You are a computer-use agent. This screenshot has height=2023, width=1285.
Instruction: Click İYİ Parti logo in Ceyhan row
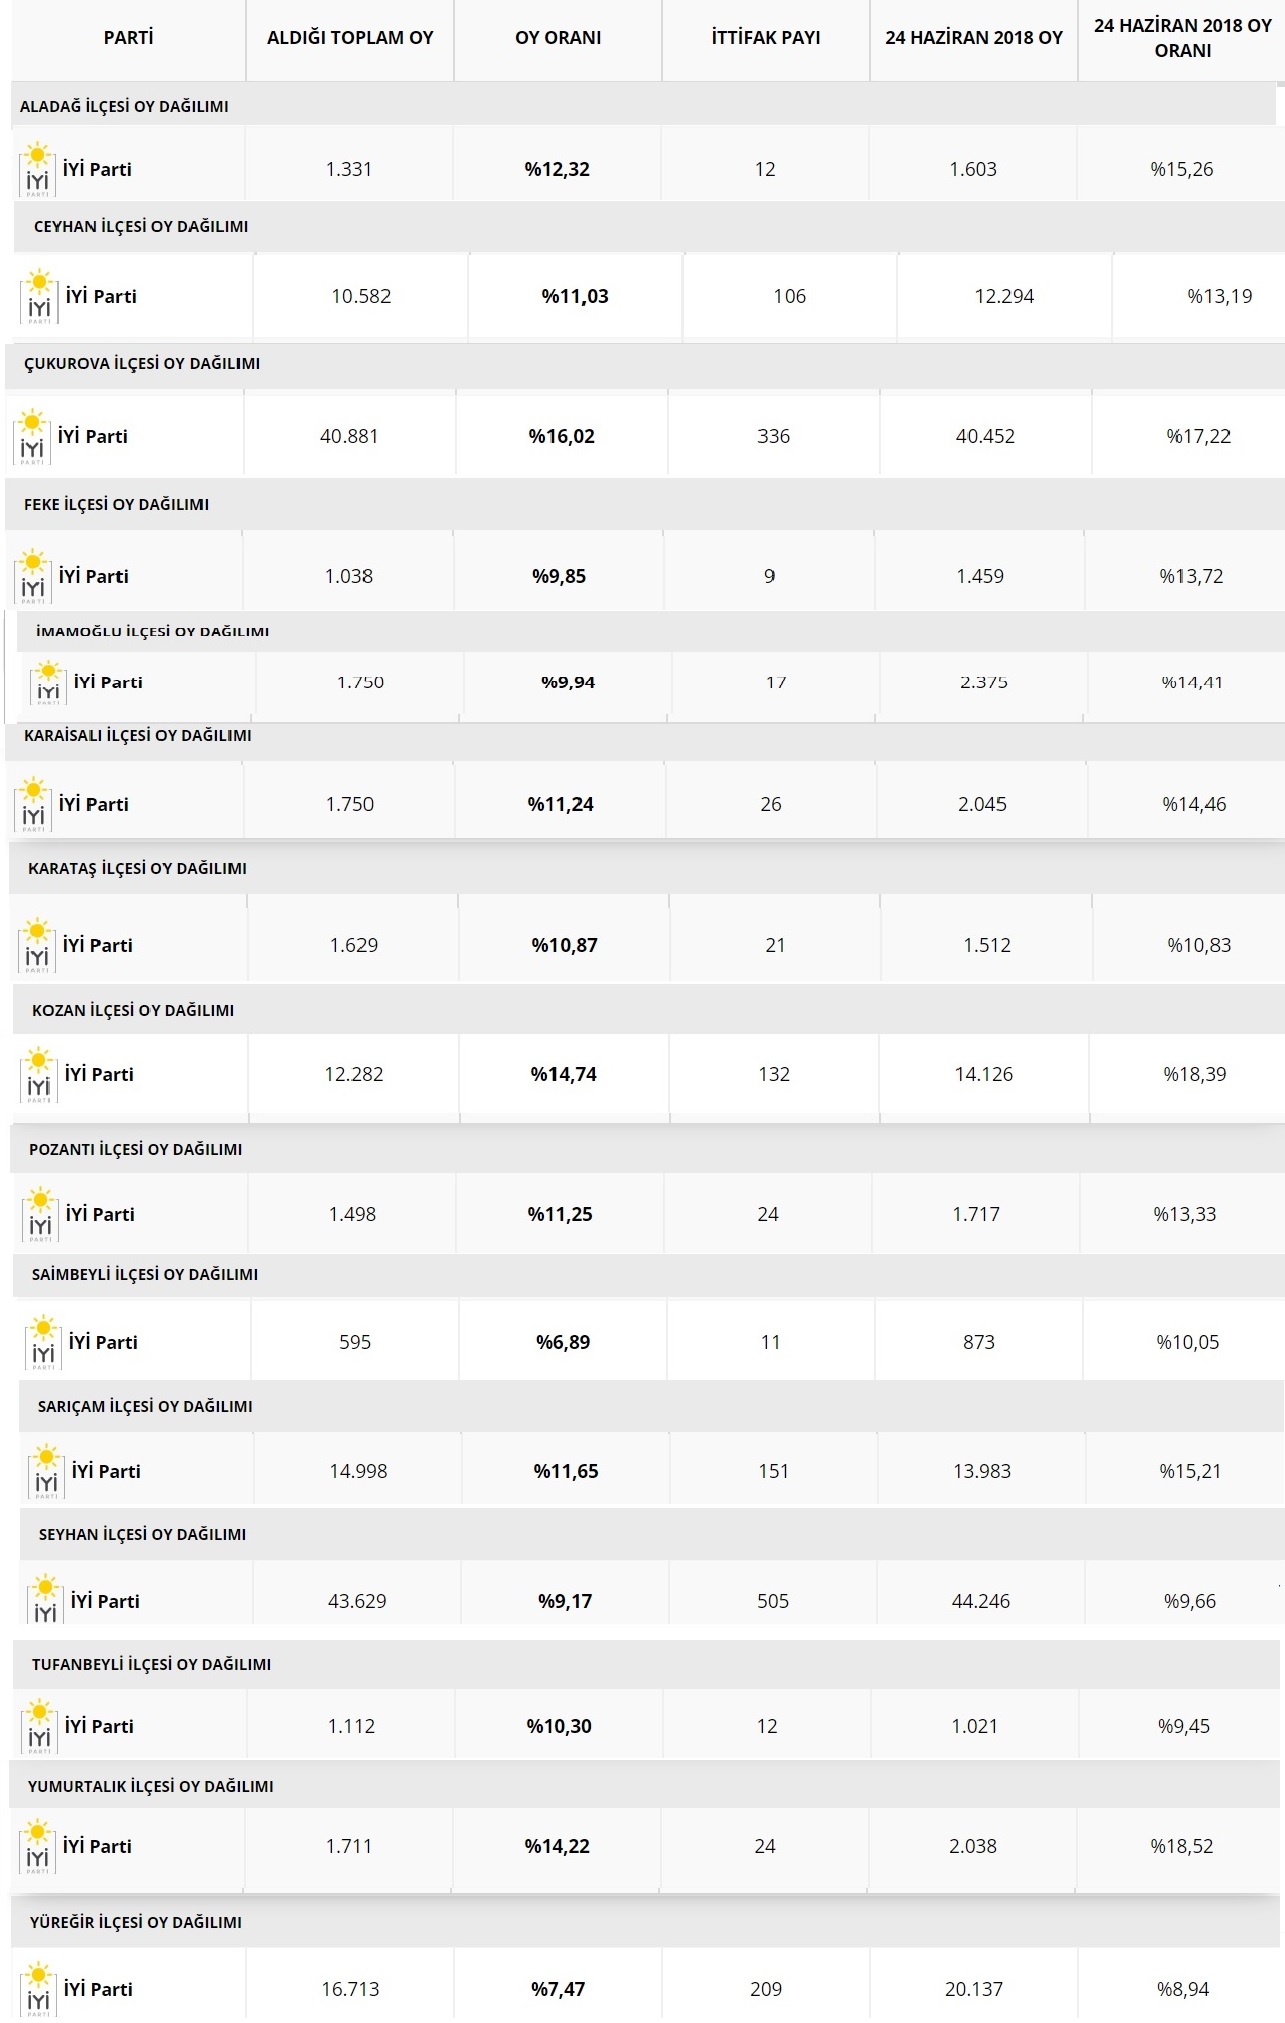click(39, 296)
